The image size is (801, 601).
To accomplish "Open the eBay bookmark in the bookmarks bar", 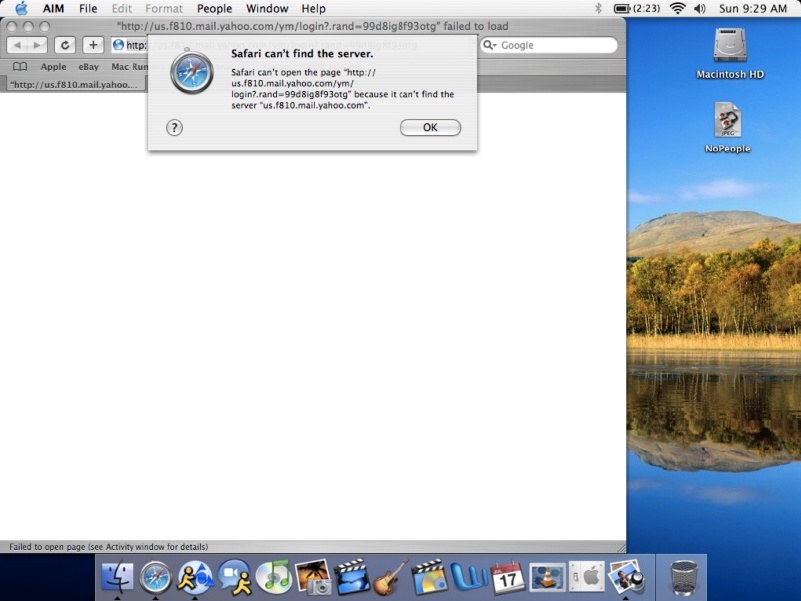I will tap(88, 66).
